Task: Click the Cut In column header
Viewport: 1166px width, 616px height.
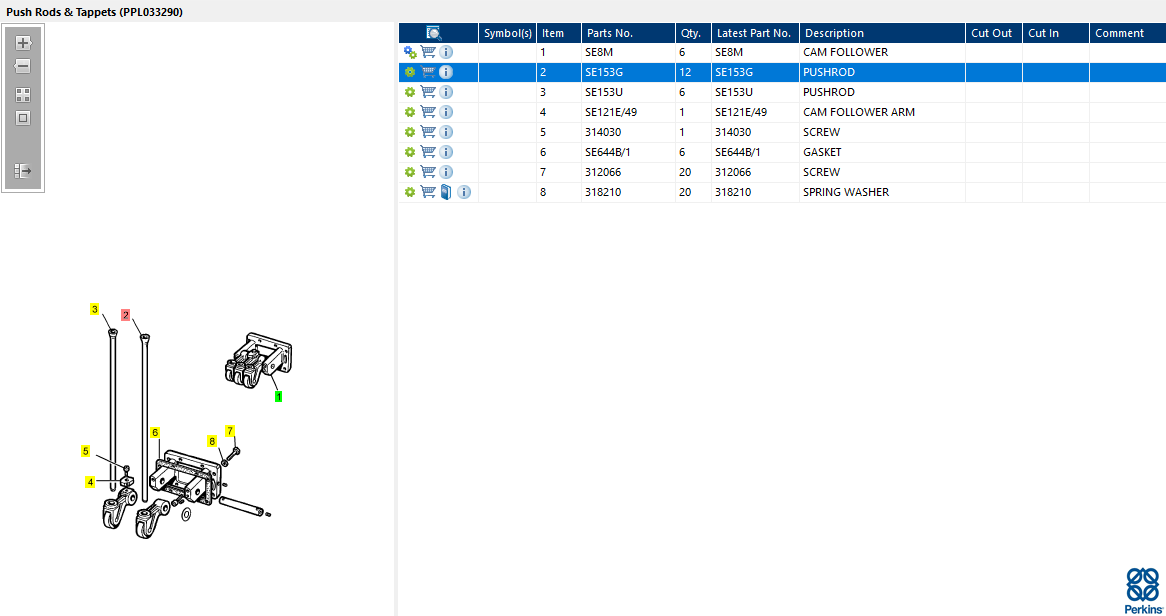Action: point(1056,33)
